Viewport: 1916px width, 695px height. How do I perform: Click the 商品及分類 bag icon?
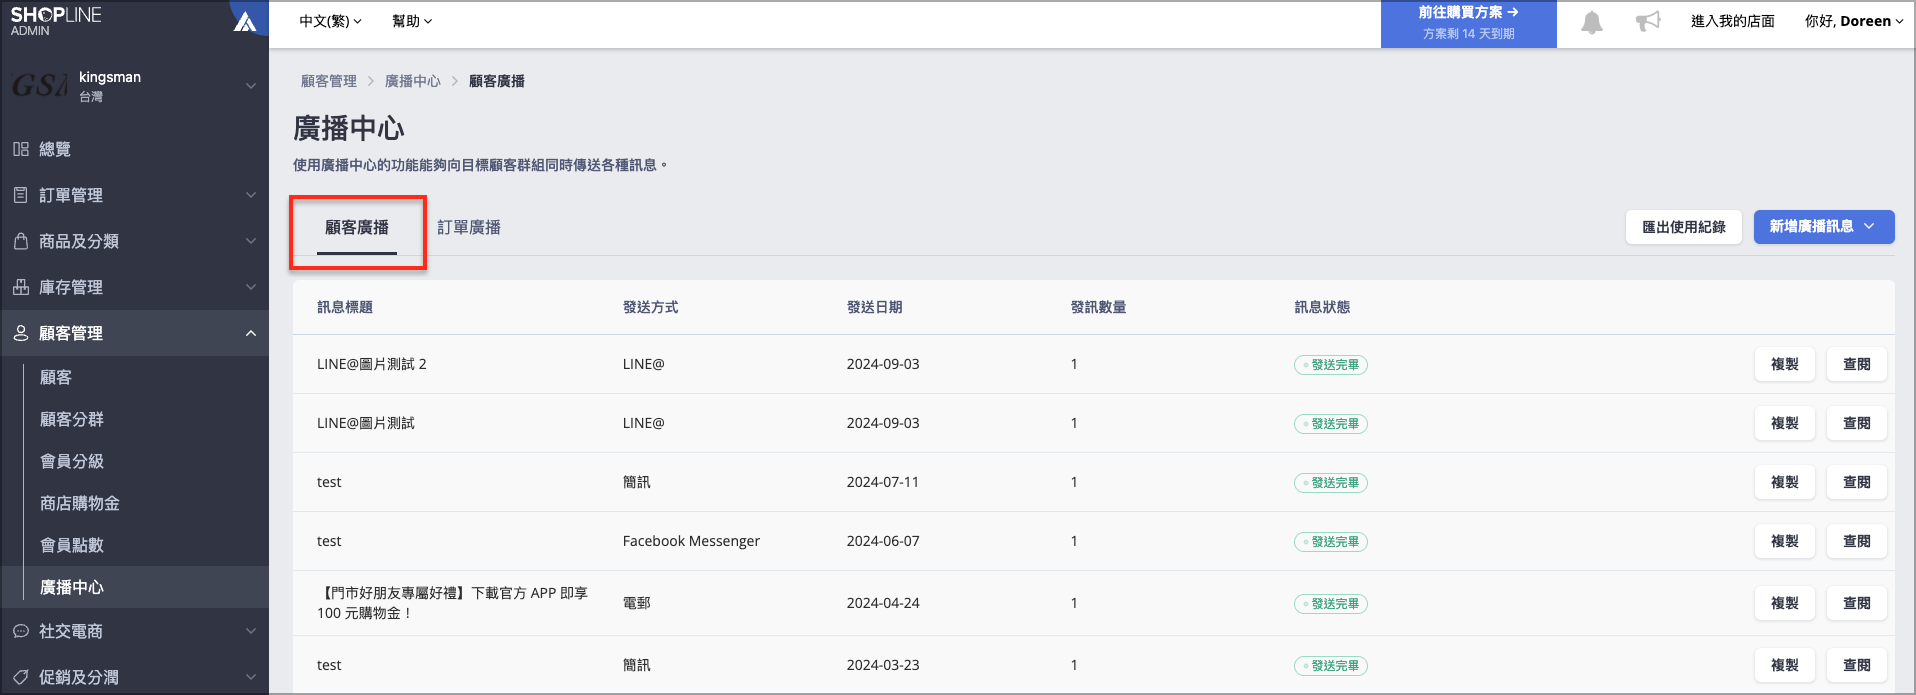(21, 241)
